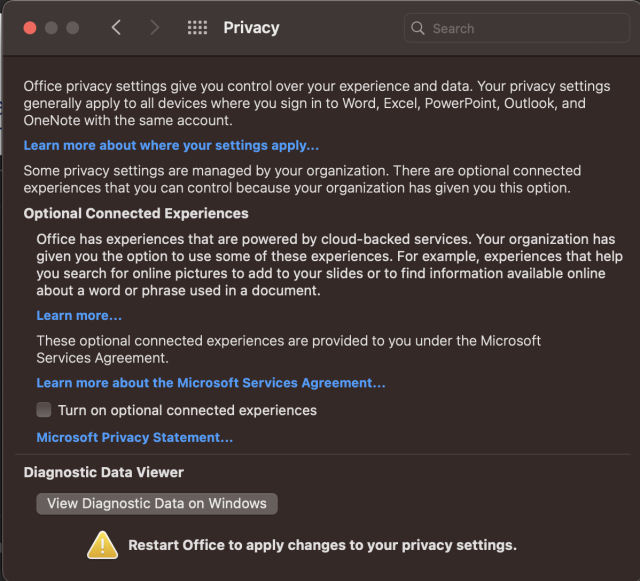Click the Restart Office notice text

click(322, 545)
